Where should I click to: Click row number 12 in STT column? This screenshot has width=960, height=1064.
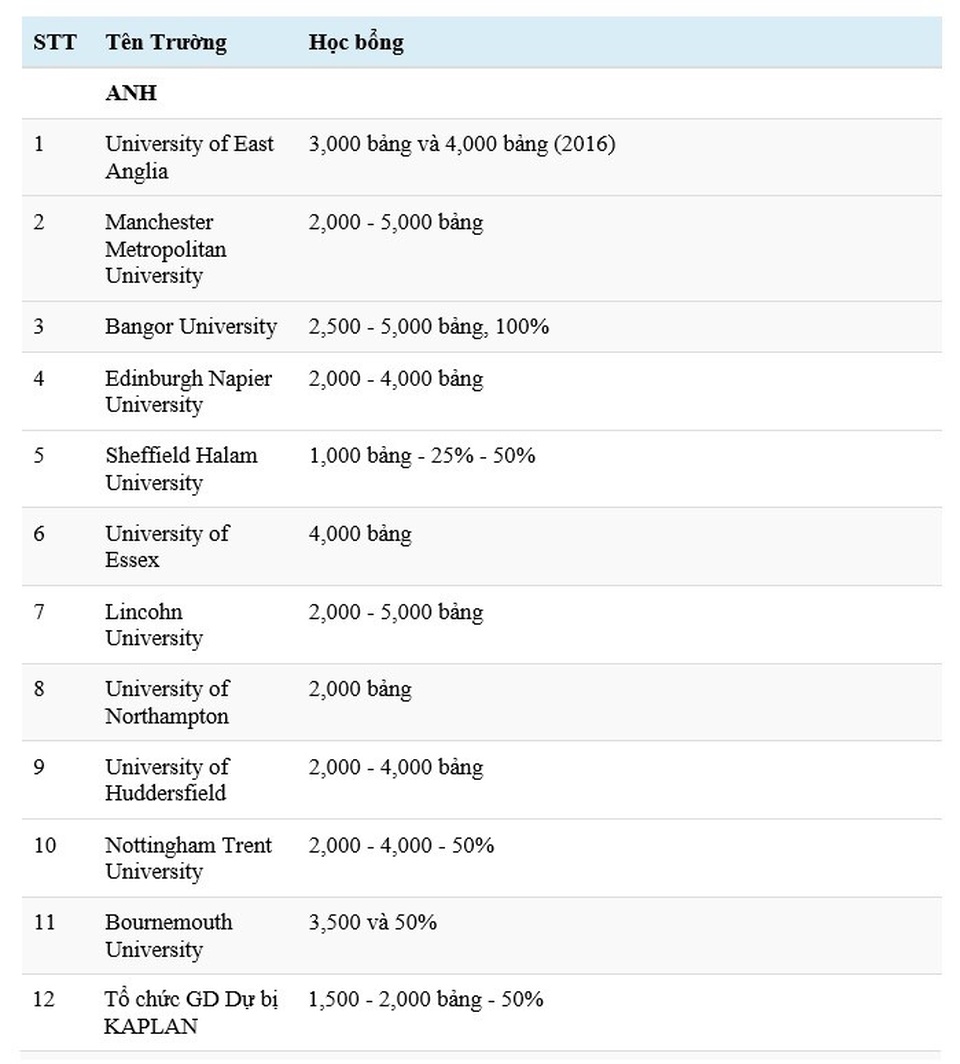click(44, 1000)
